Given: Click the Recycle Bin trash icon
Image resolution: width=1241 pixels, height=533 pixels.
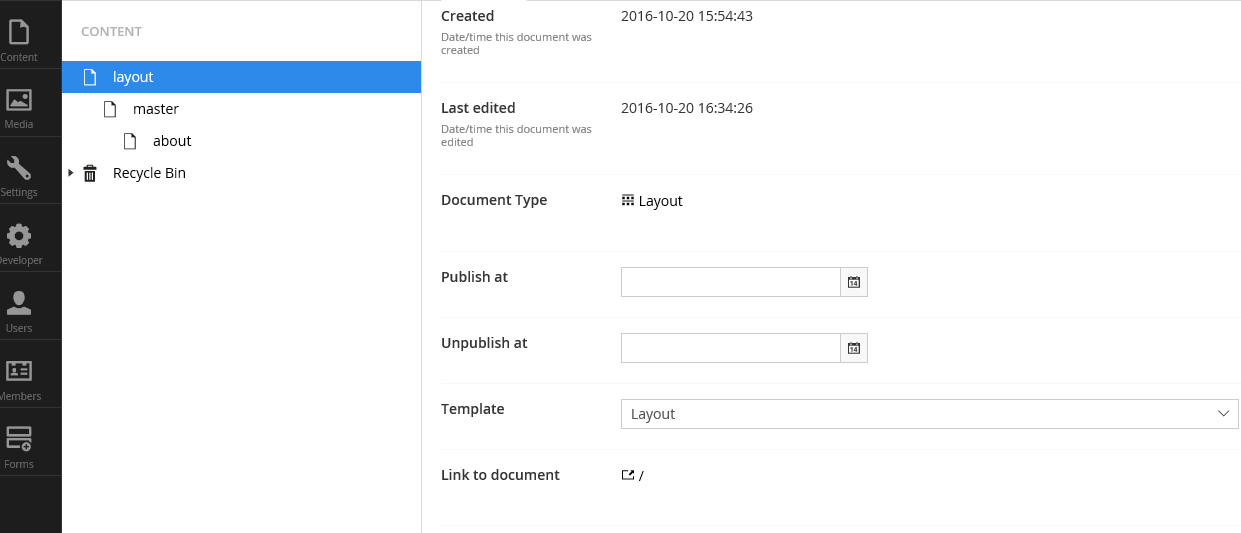Looking at the screenshot, I should coord(90,173).
